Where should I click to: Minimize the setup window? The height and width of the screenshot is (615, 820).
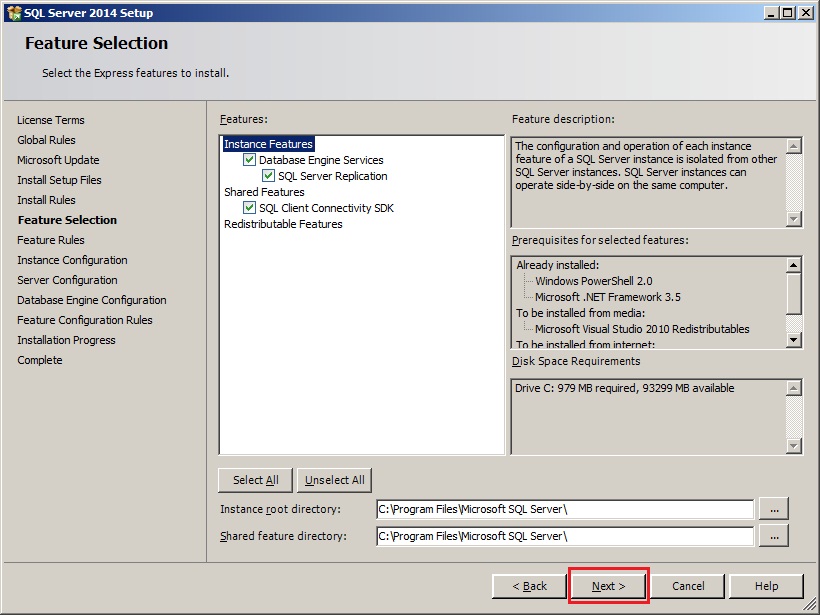pos(771,13)
